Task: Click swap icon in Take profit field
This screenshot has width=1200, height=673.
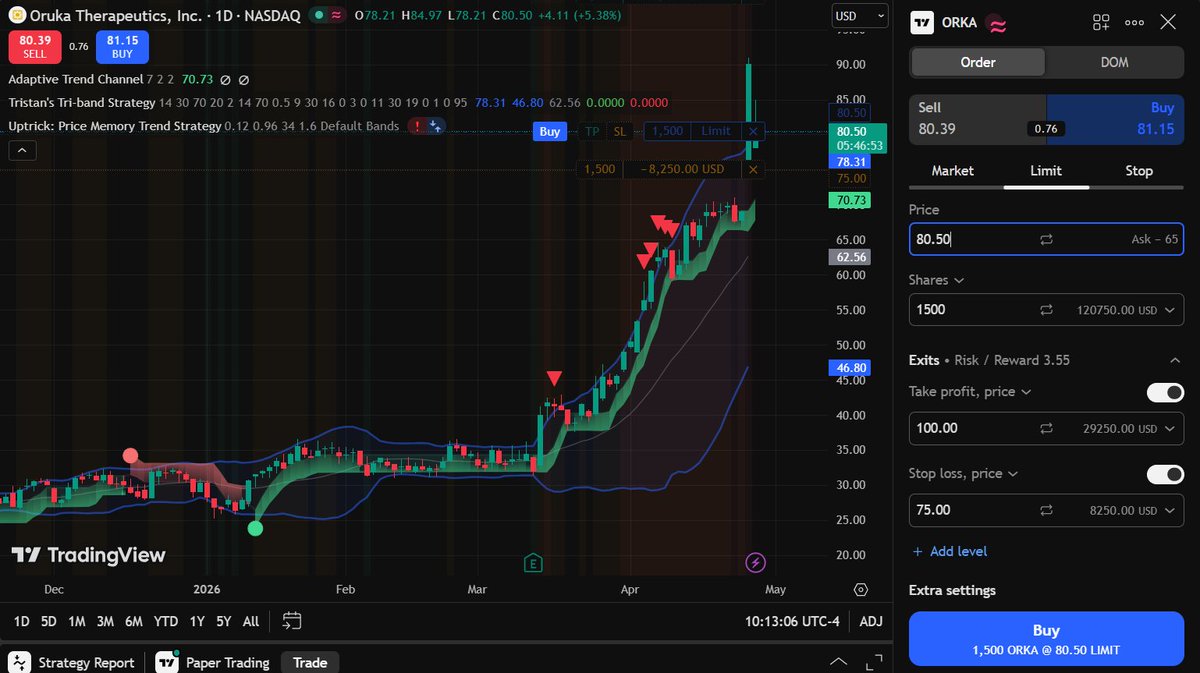Action: tap(1046, 428)
